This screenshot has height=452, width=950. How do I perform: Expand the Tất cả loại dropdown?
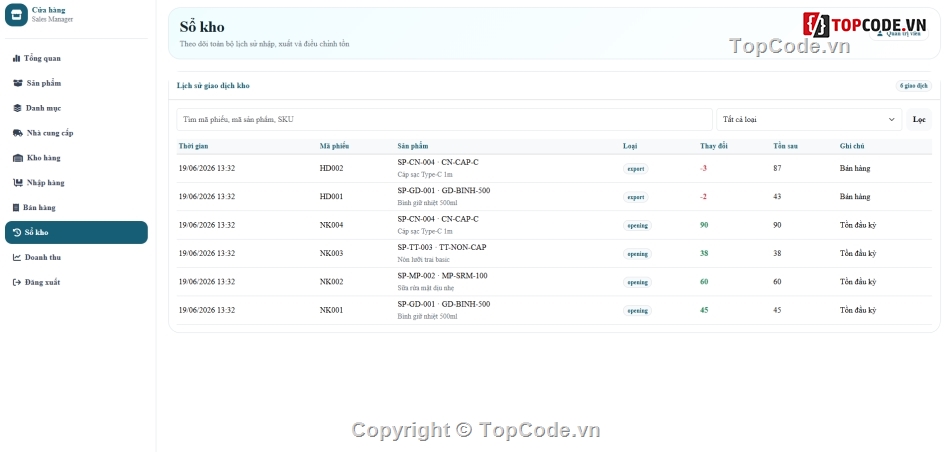coord(809,119)
